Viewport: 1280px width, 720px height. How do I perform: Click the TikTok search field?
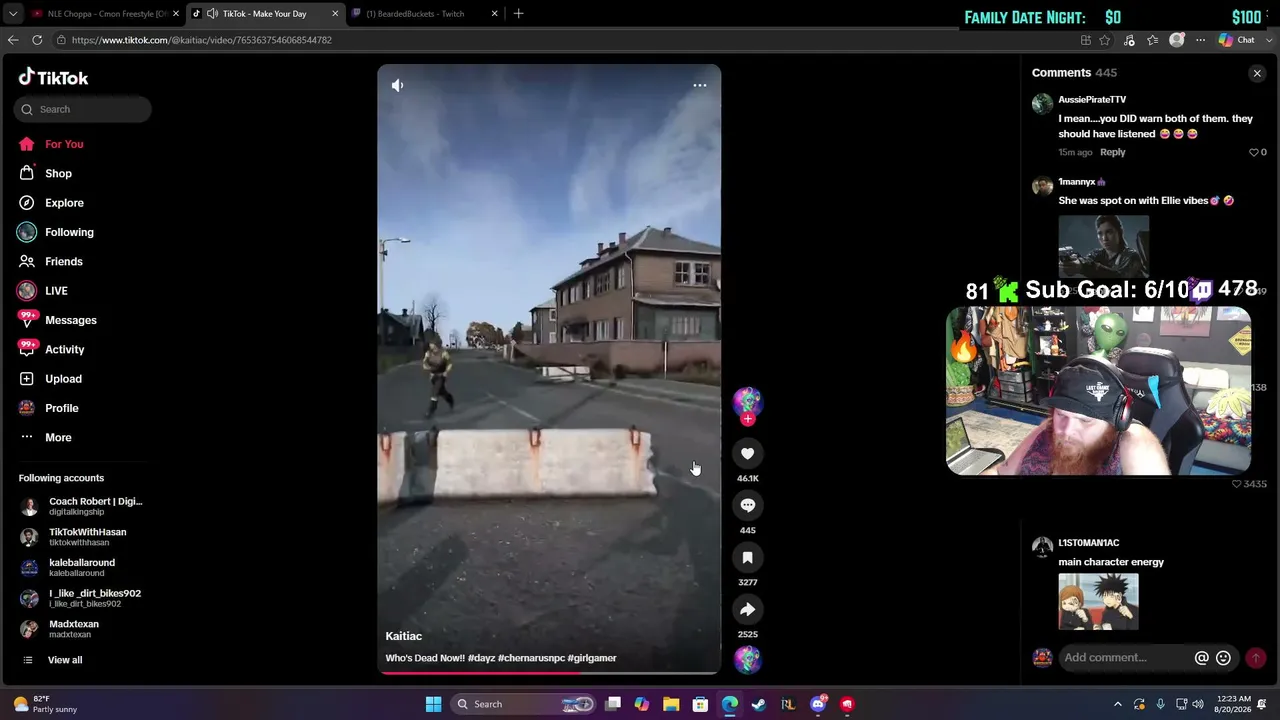coord(83,109)
